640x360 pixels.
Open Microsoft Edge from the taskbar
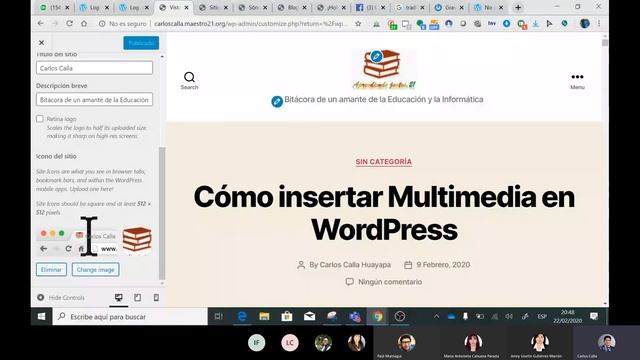[242, 316]
